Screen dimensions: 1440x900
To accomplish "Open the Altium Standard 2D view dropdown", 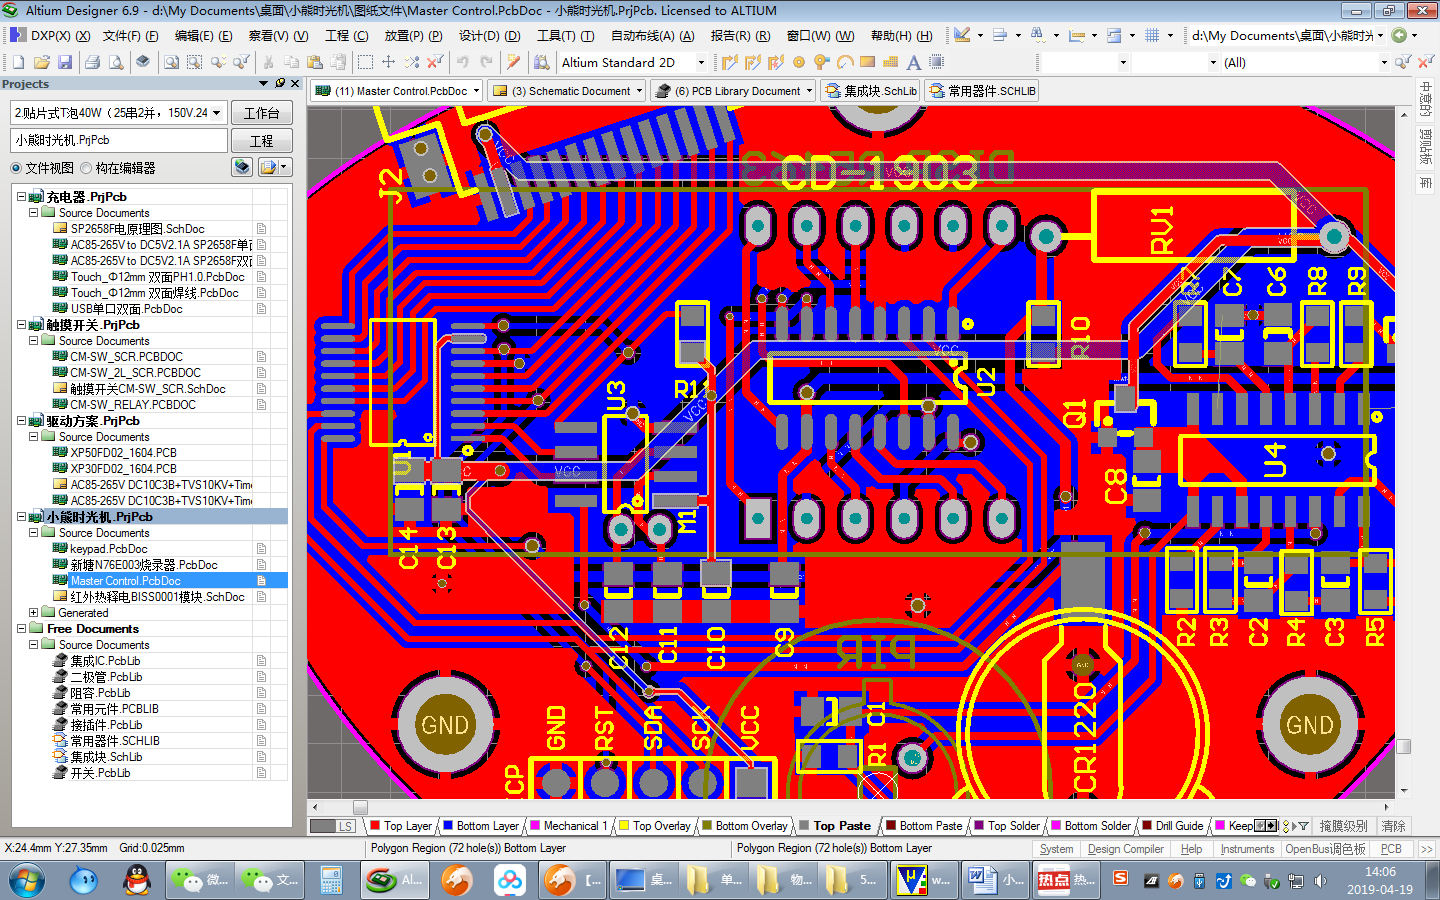I will coord(701,62).
